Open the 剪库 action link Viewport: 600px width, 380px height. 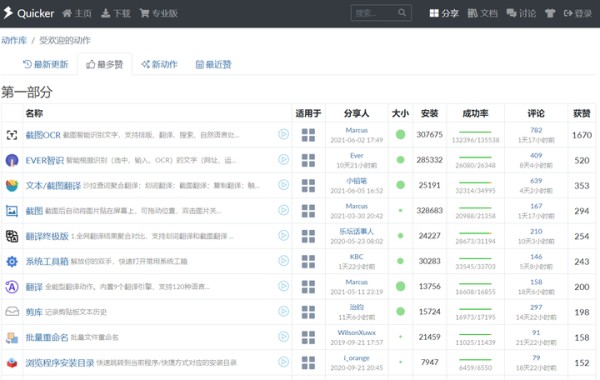pyautogui.click(x=34, y=312)
